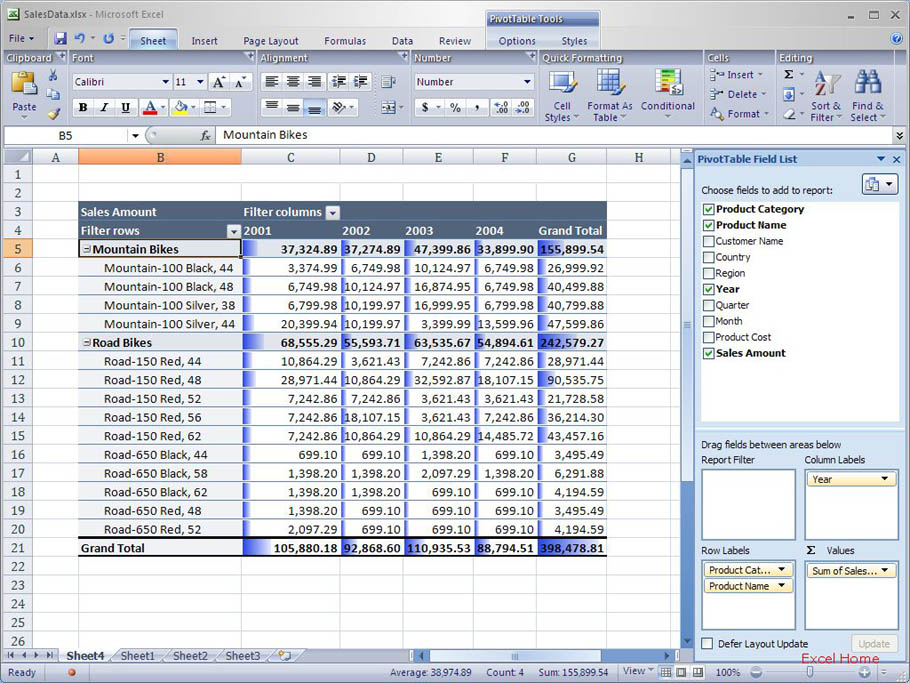Collapse the Mountain Bikes group

coord(86,250)
